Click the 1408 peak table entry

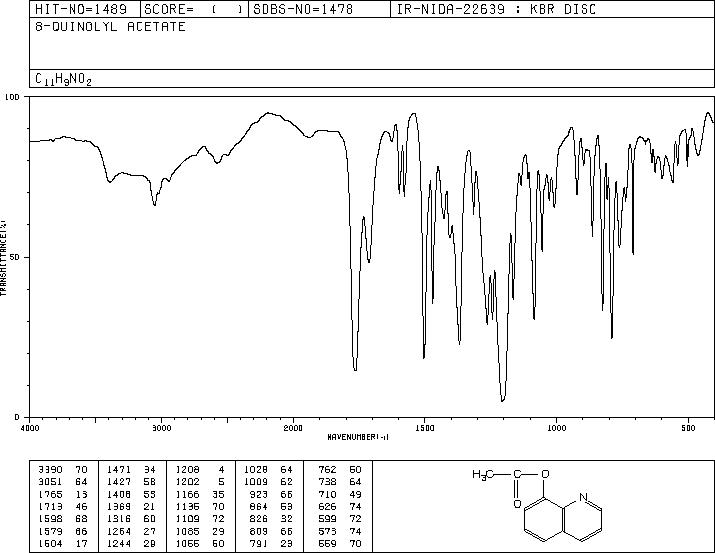(131, 494)
